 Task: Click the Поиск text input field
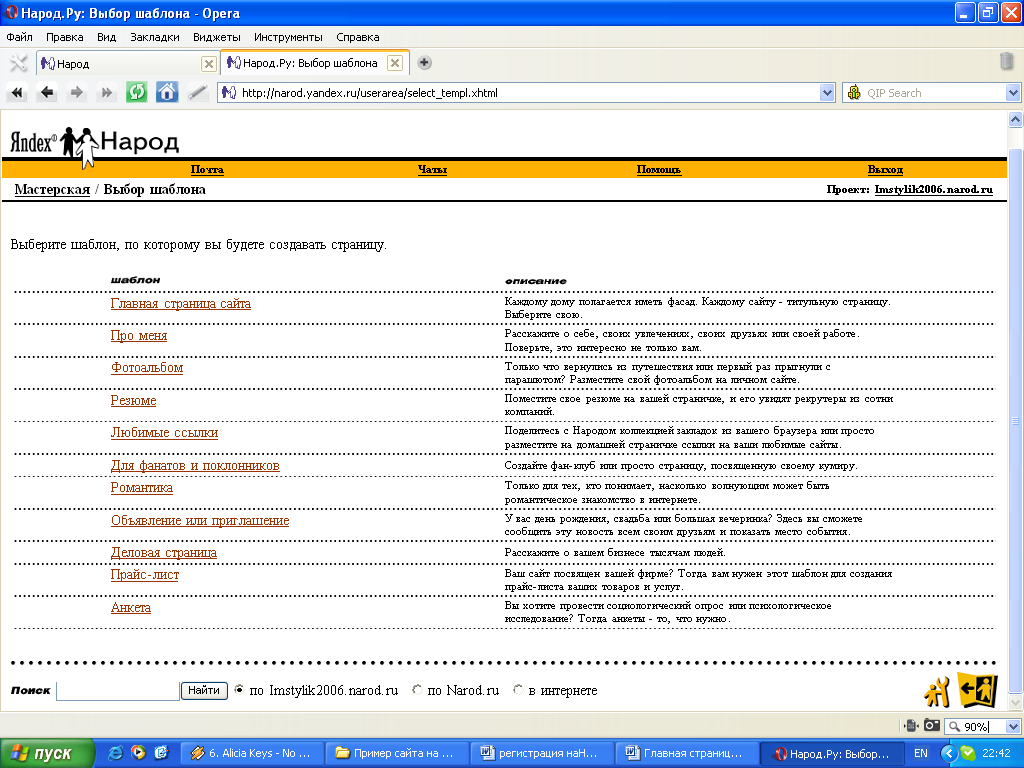tap(118, 690)
